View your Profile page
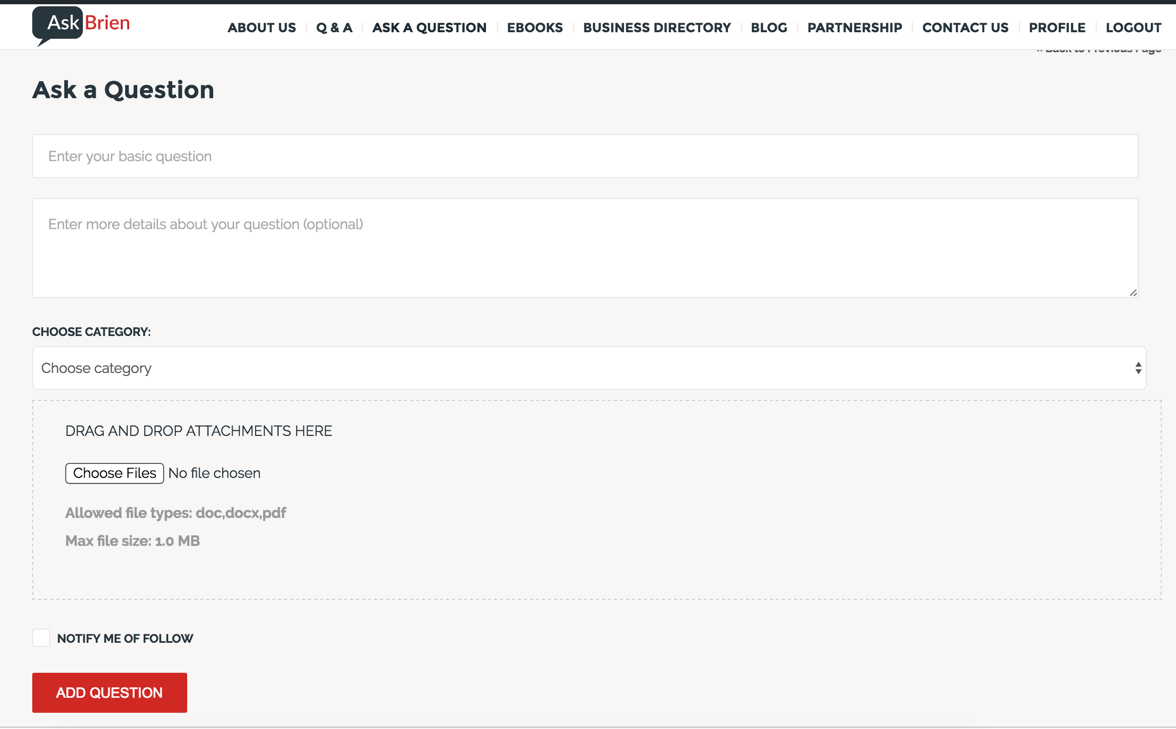The image size is (1176, 729). 1056,28
